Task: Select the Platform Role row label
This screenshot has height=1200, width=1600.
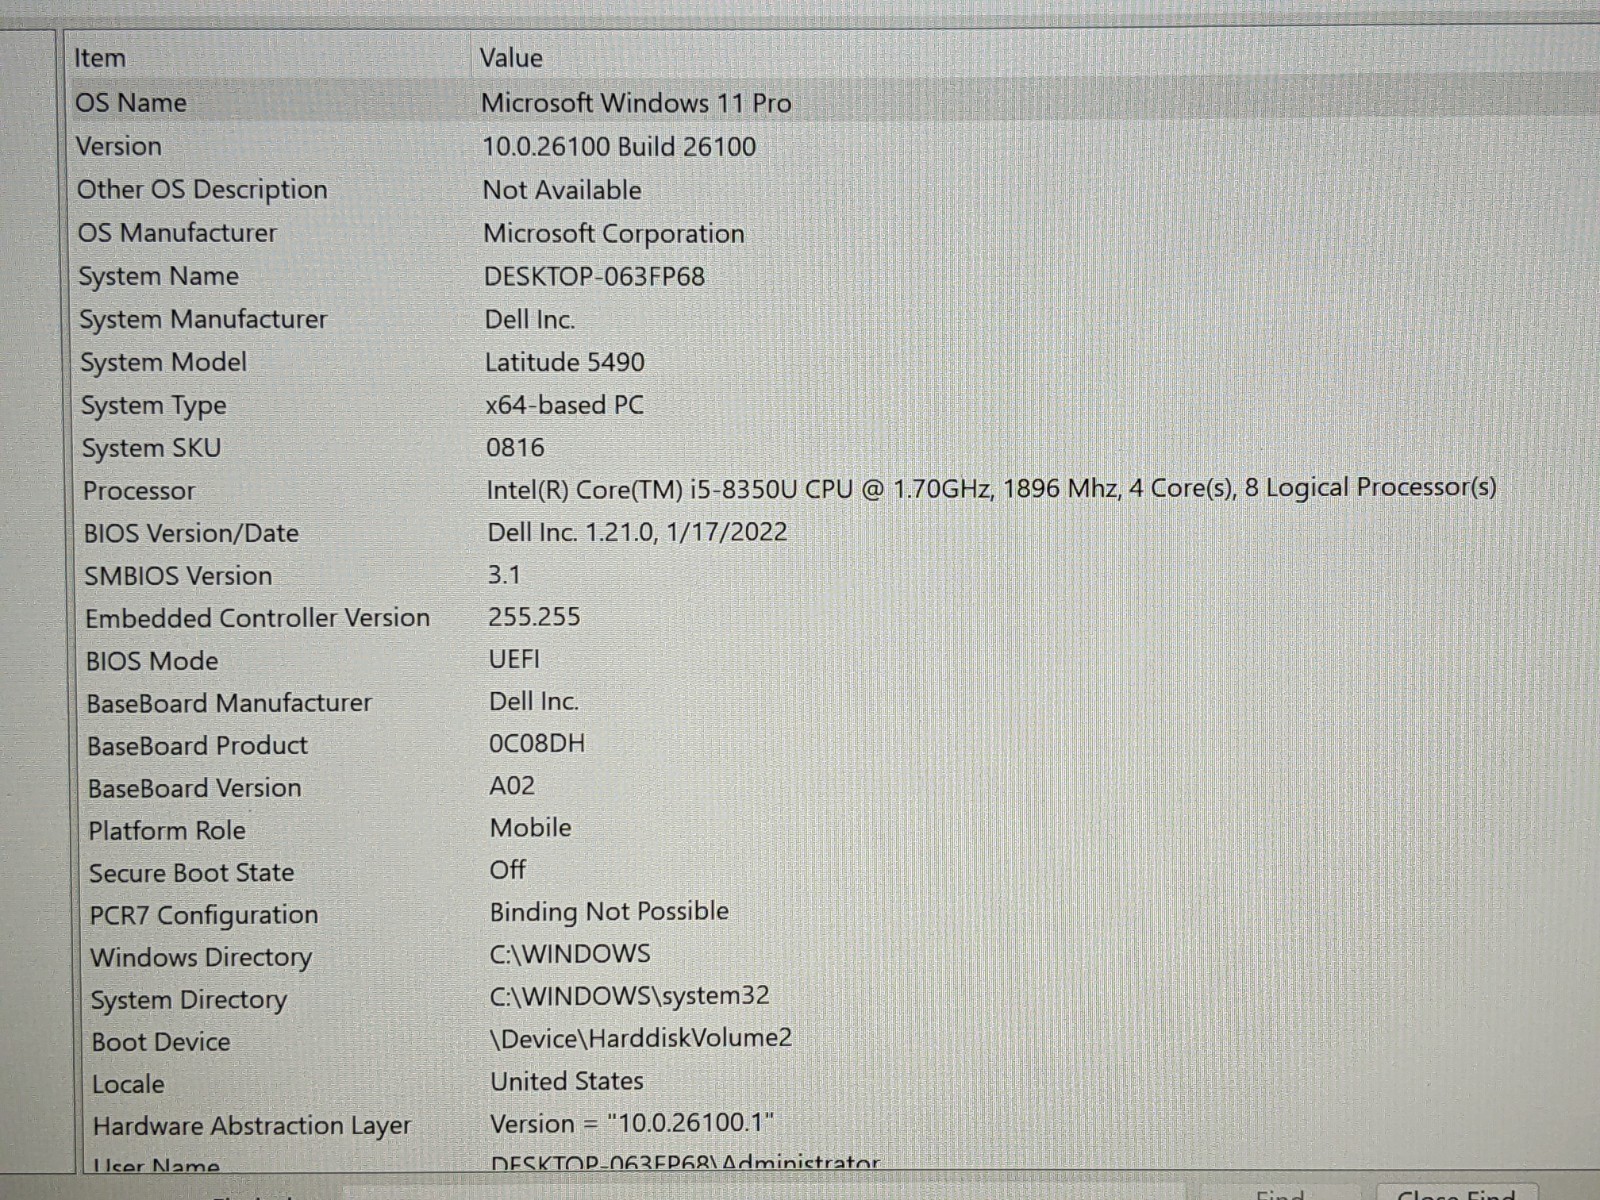Action: (x=167, y=831)
